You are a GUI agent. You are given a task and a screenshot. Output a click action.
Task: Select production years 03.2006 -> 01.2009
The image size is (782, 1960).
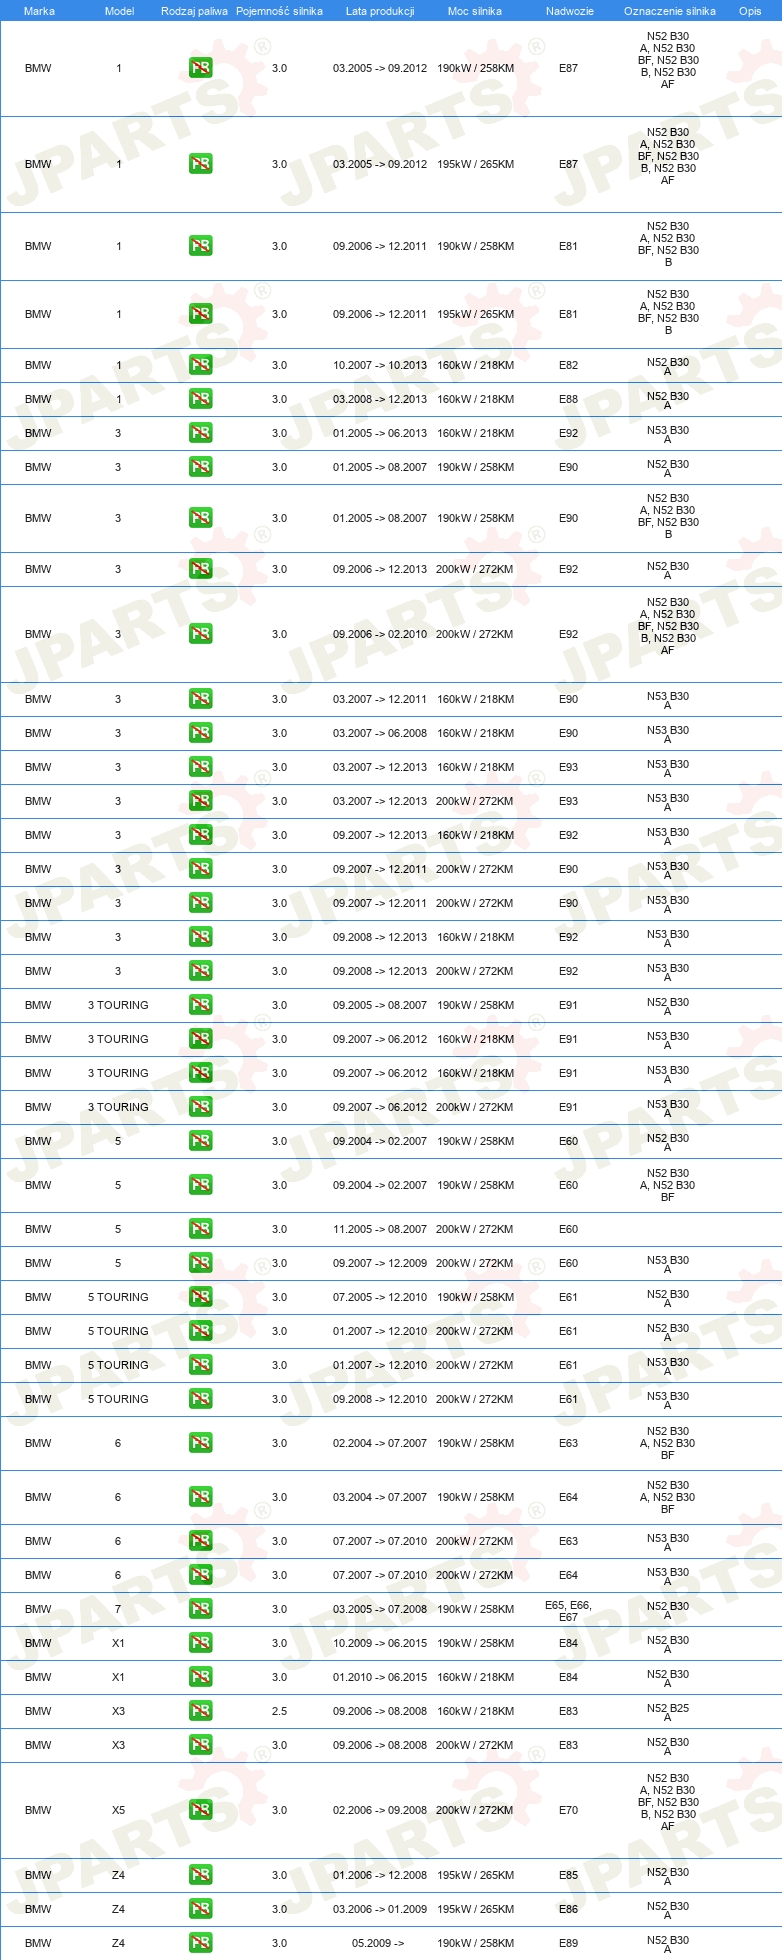(x=380, y=1909)
